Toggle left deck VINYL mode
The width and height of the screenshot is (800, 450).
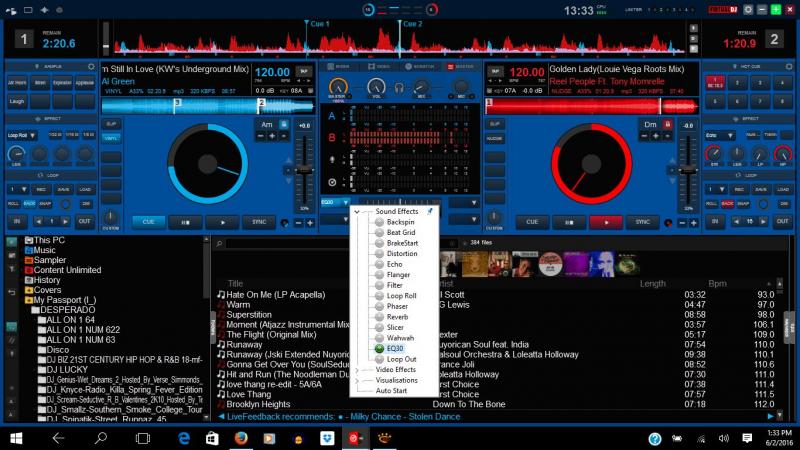click(x=111, y=138)
